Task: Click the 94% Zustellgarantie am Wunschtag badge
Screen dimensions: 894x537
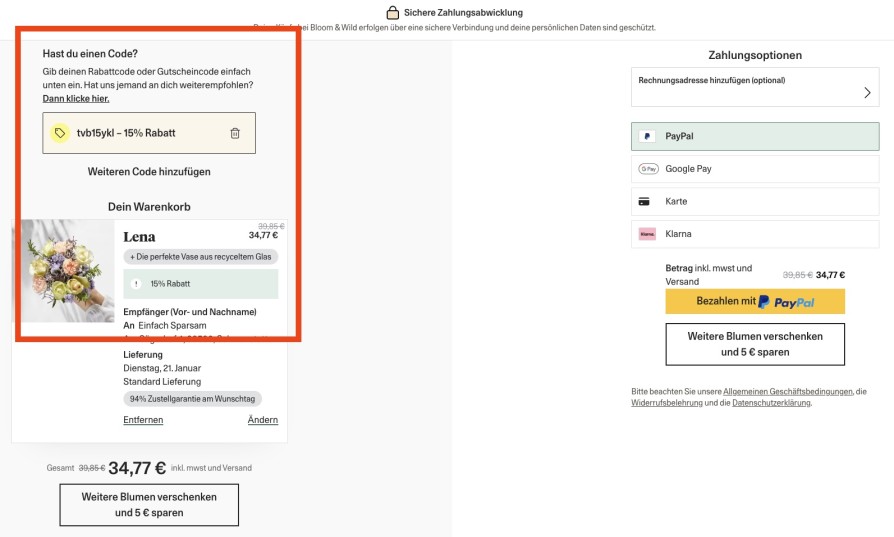Action: coord(193,399)
